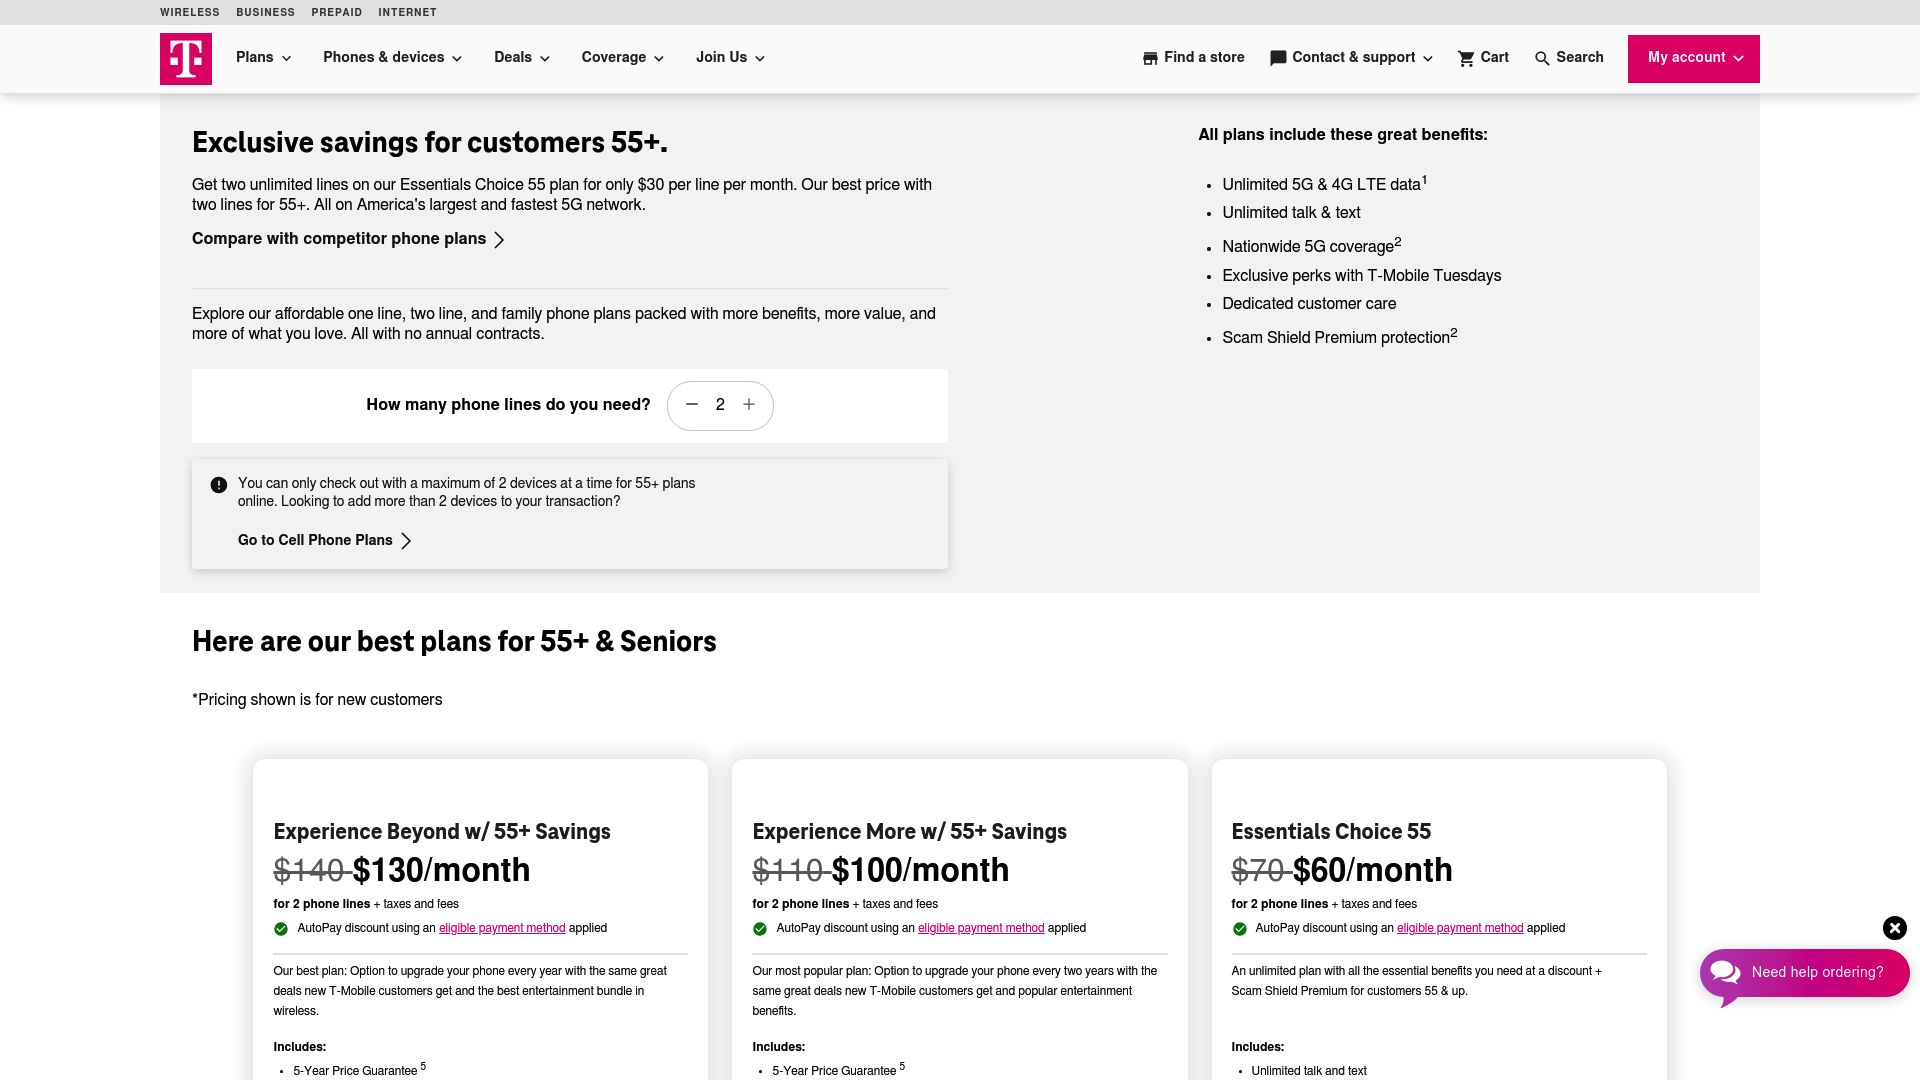The width and height of the screenshot is (1920, 1080).
Task: Click arrow next to Go to Cell Phone Plans
Action: pos(406,541)
